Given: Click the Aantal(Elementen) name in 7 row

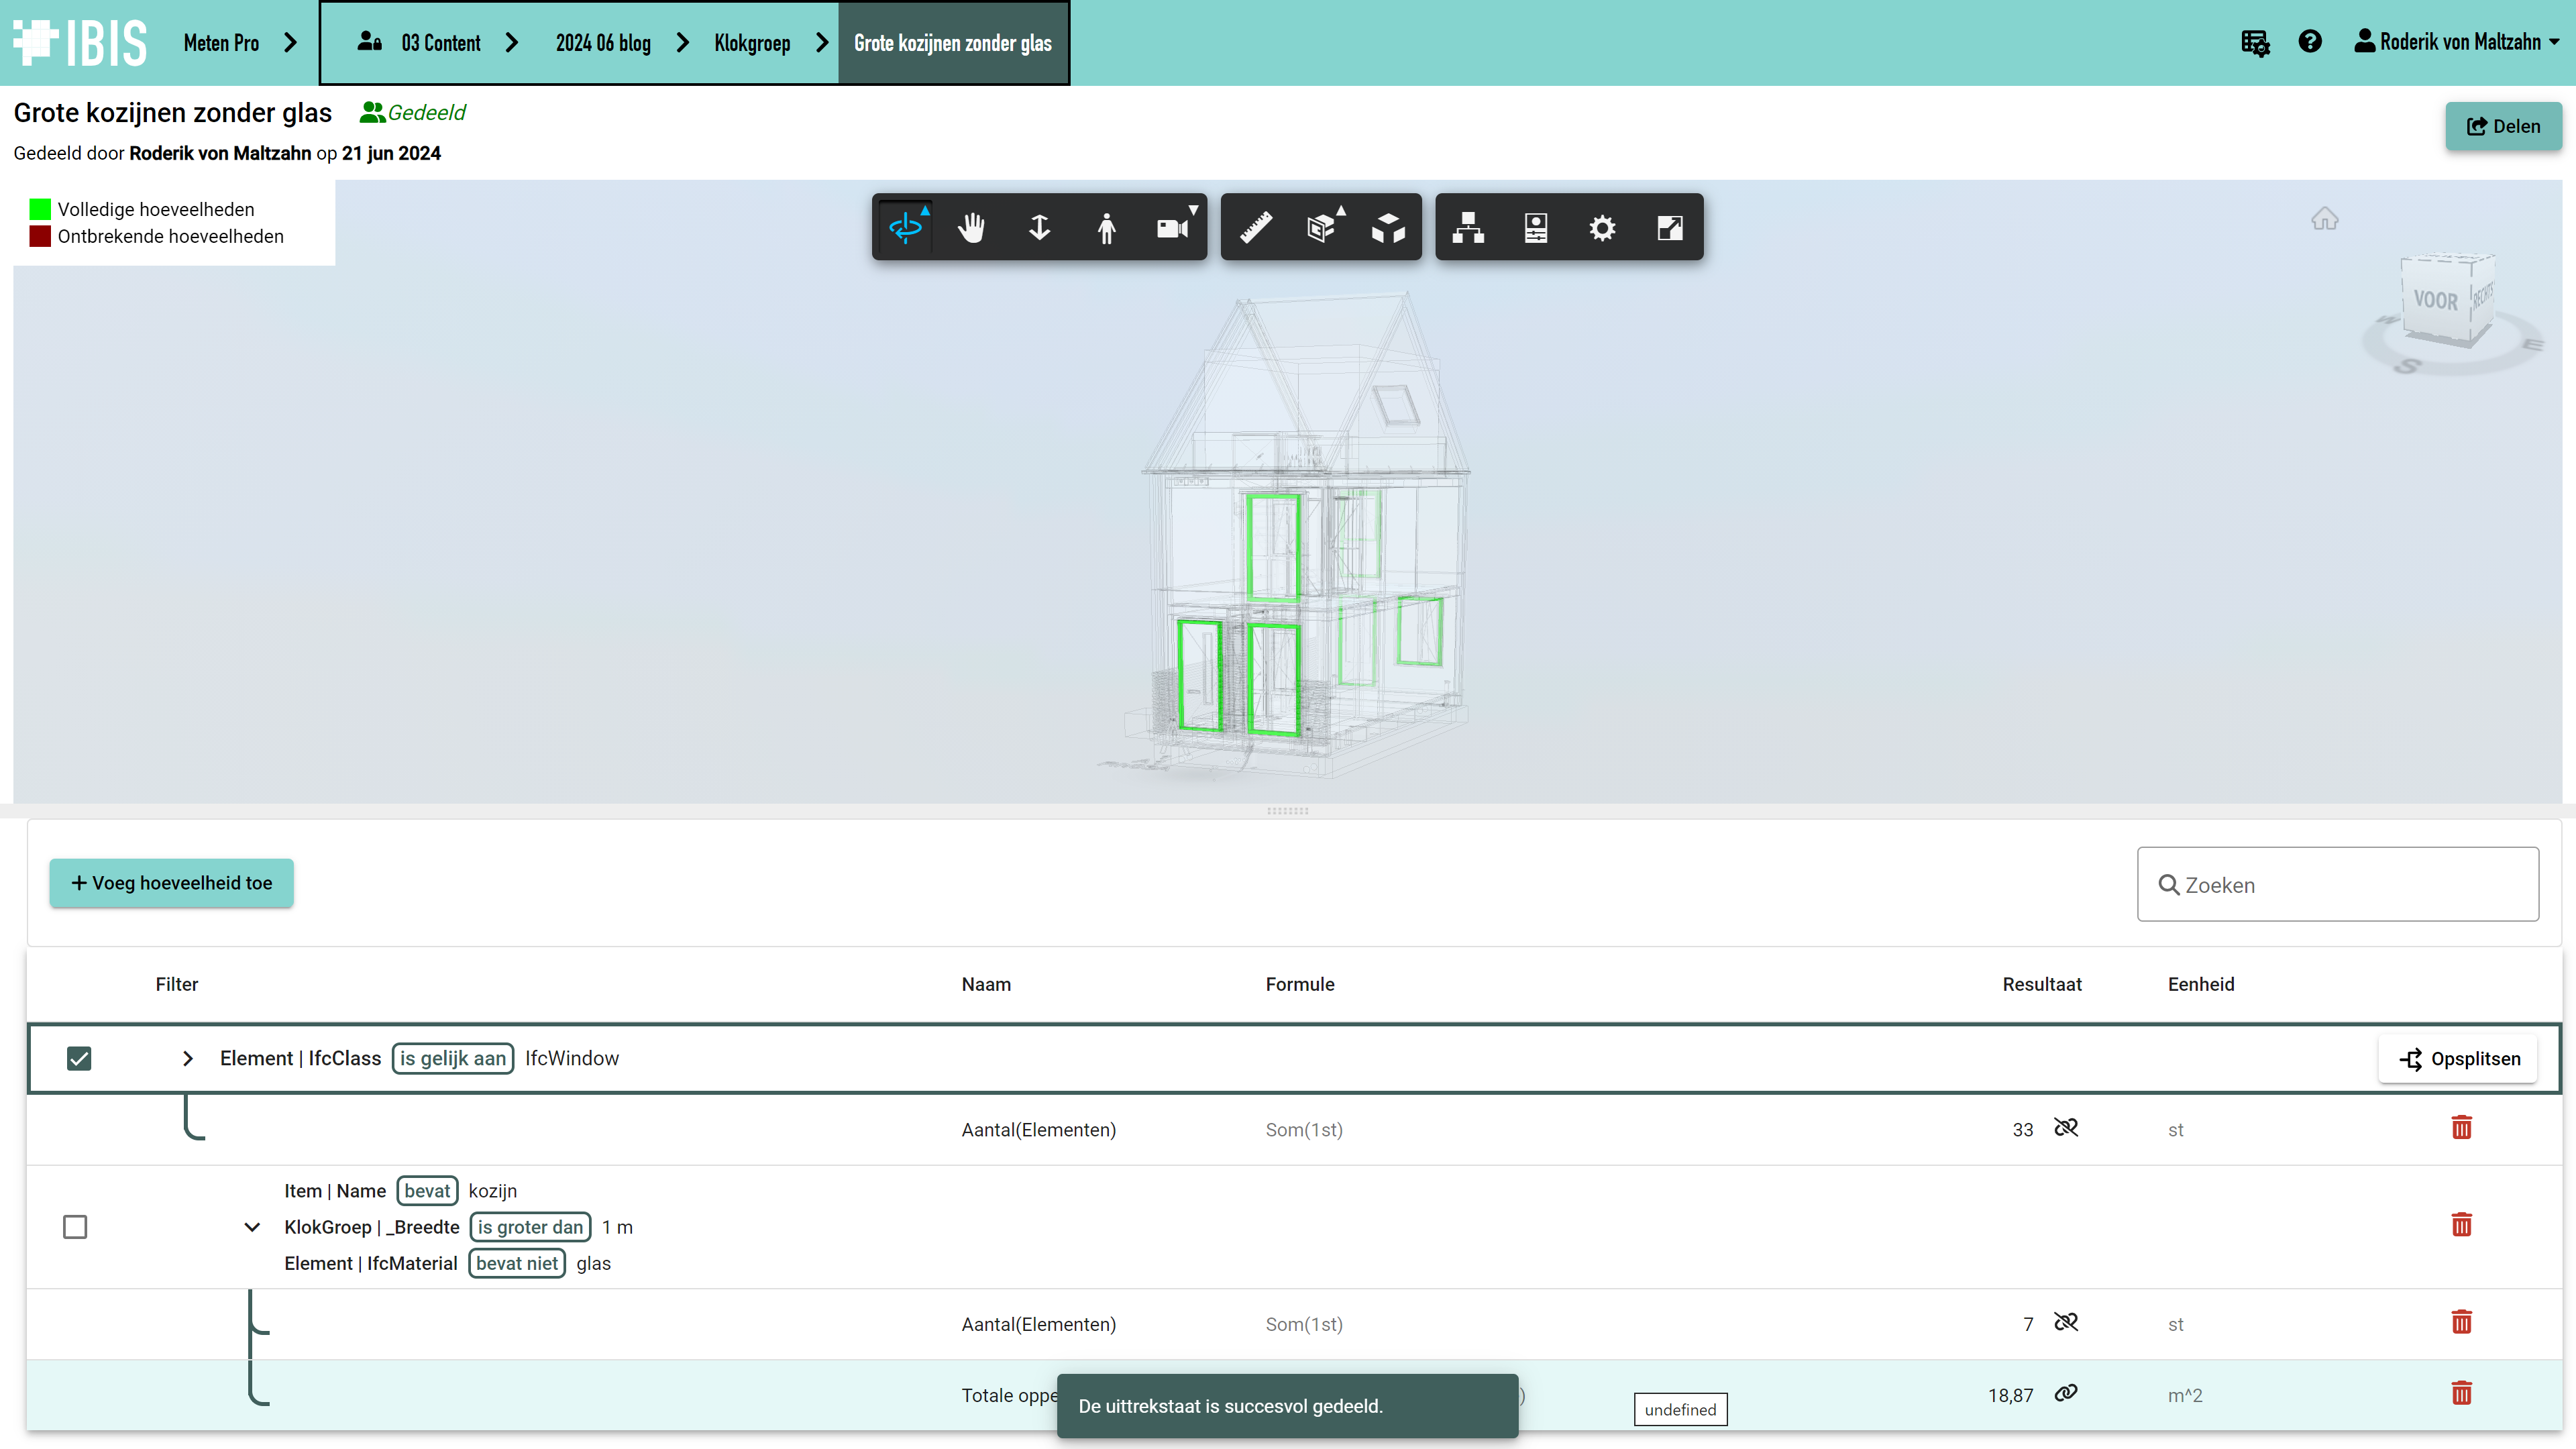Looking at the screenshot, I should tap(1038, 1324).
